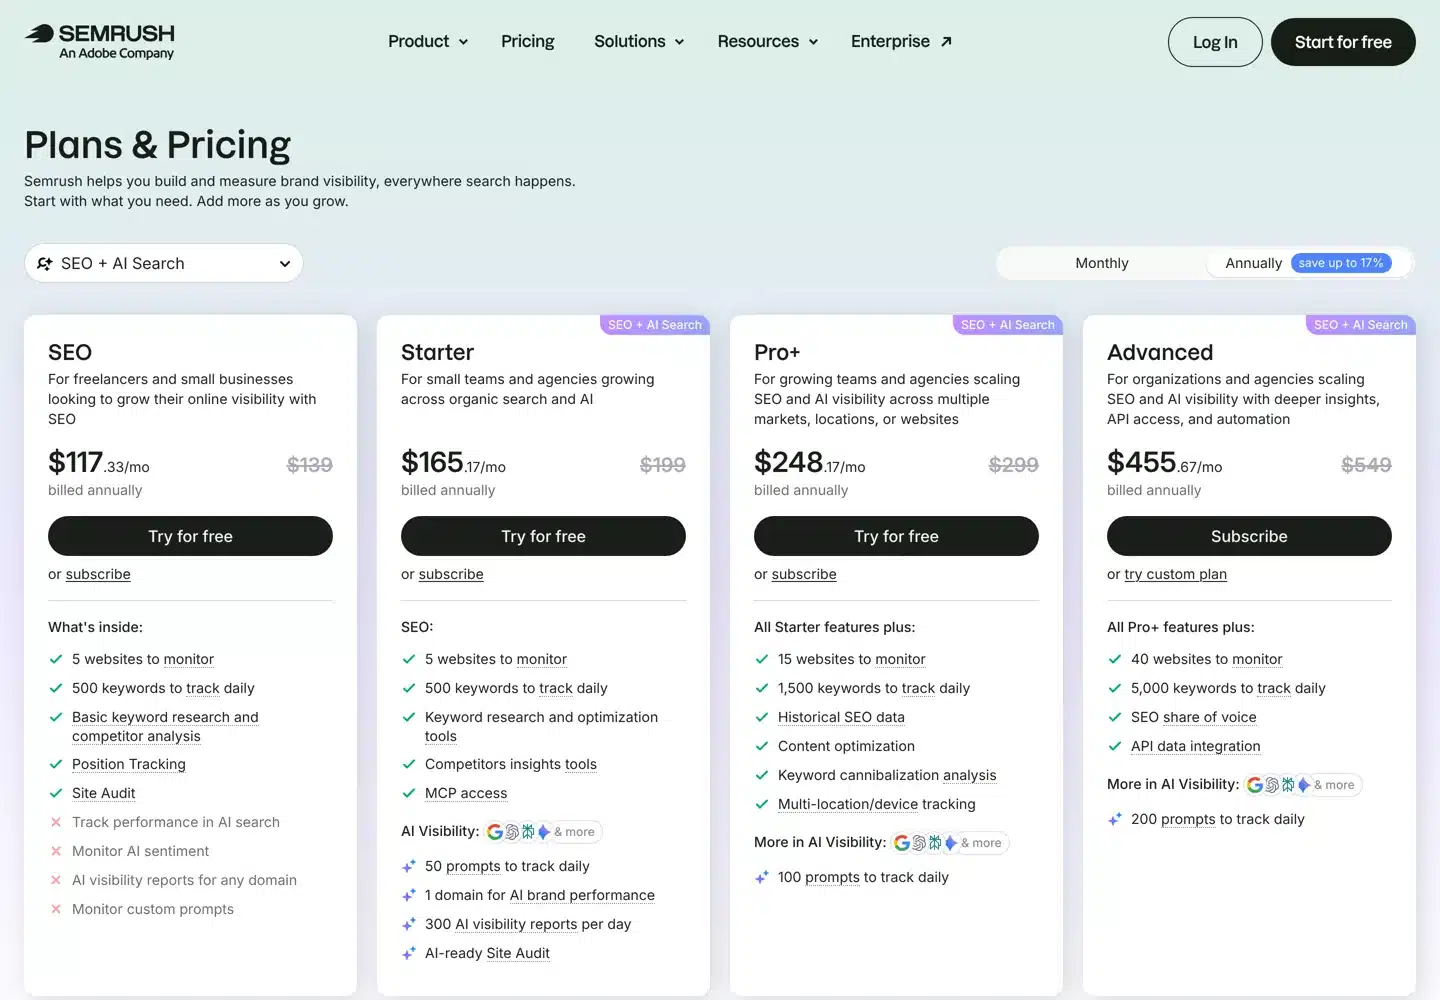This screenshot has width=1440, height=1000.
Task: Click the checkmark beside Historical SEO data
Action: (762, 717)
